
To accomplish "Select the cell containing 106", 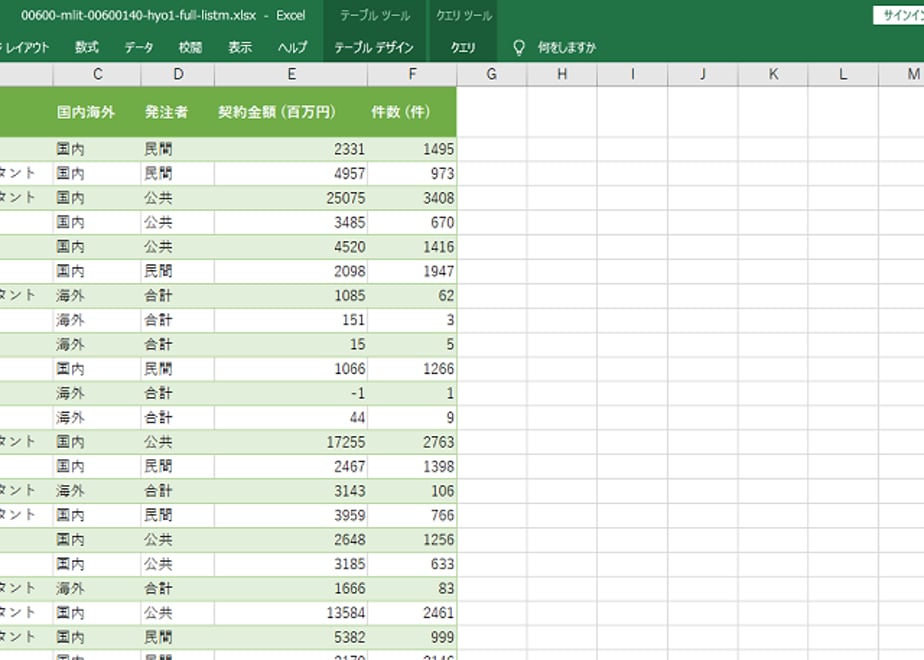I will click(x=412, y=491).
